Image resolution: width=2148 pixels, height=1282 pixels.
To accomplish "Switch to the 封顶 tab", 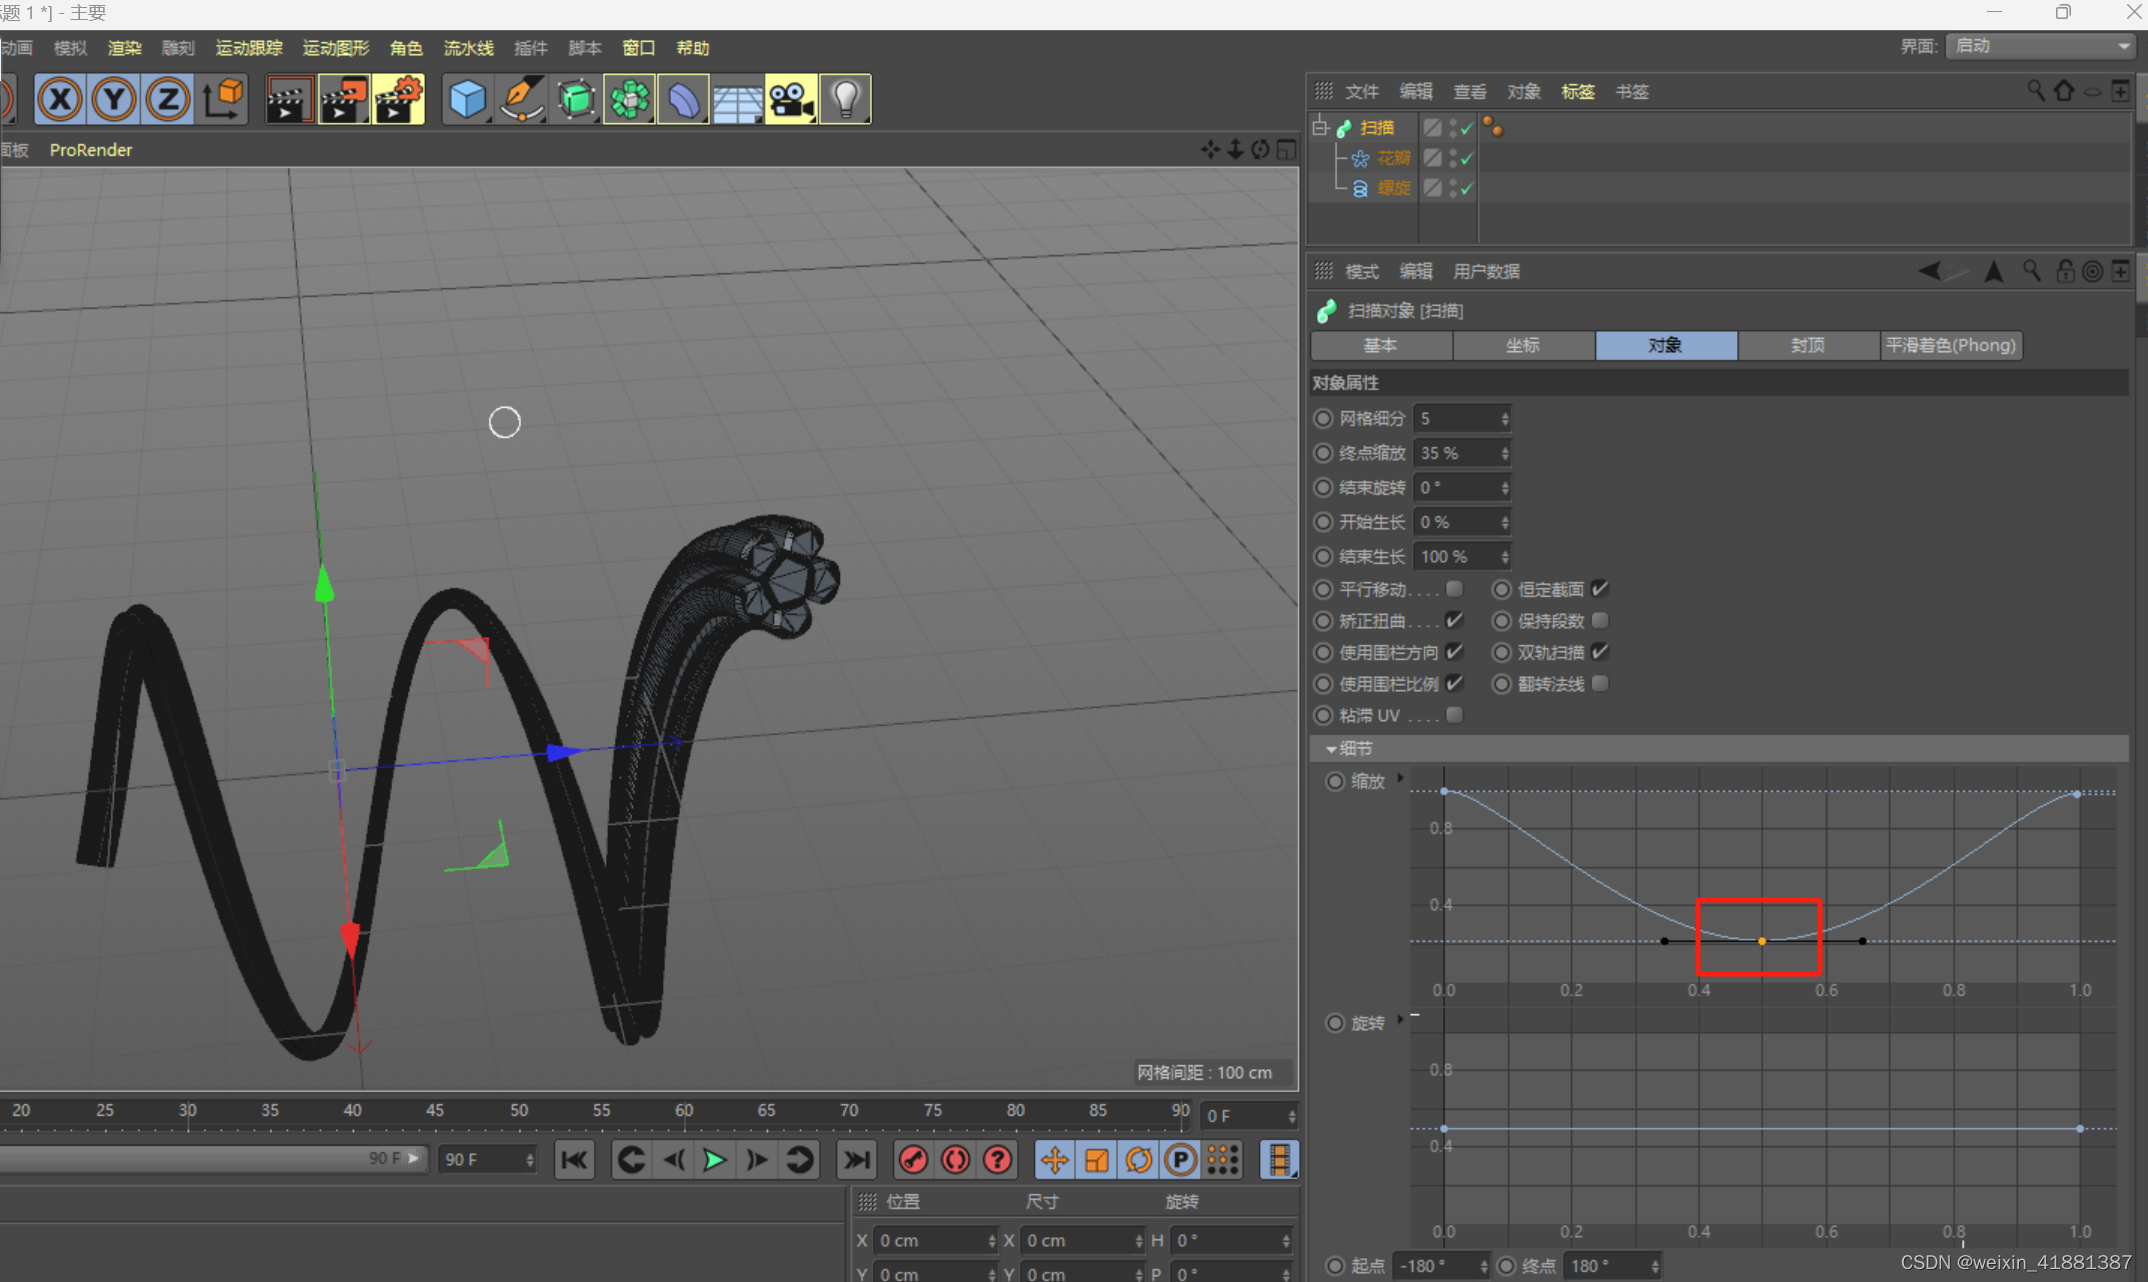I will [x=1808, y=345].
